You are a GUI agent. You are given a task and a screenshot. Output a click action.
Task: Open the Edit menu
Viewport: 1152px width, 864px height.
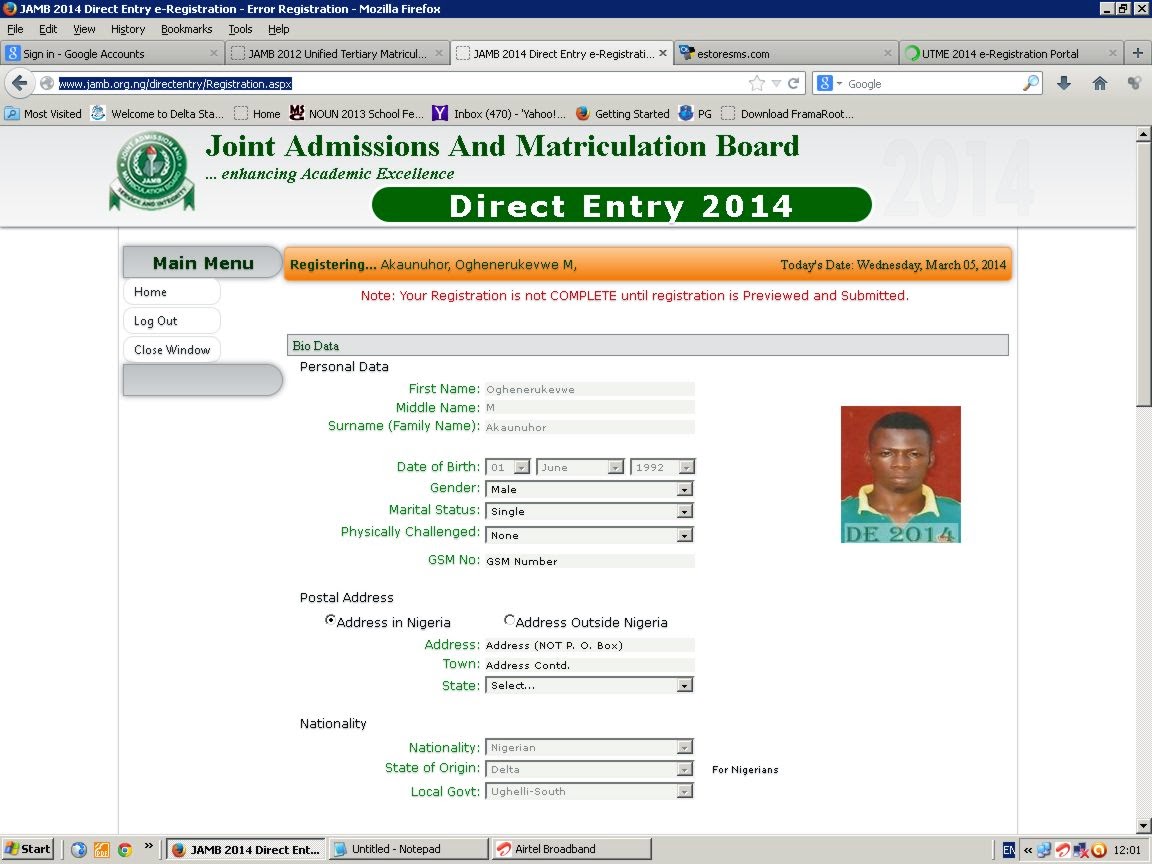point(48,29)
